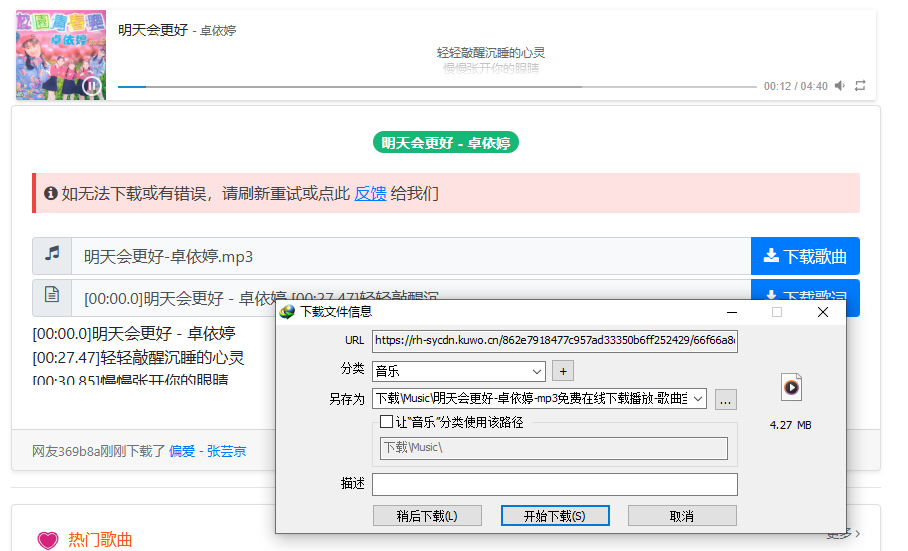Click the plus button to add a category
The height and width of the screenshot is (551, 908).
click(x=563, y=371)
